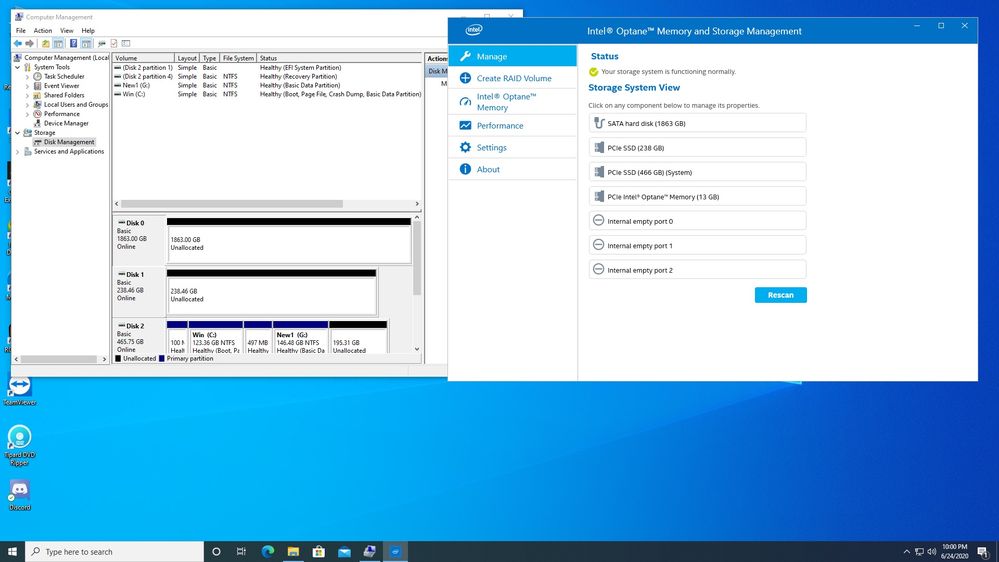Open the Action menu in Computer Management
999x562 pixels.
coord(43,31)
